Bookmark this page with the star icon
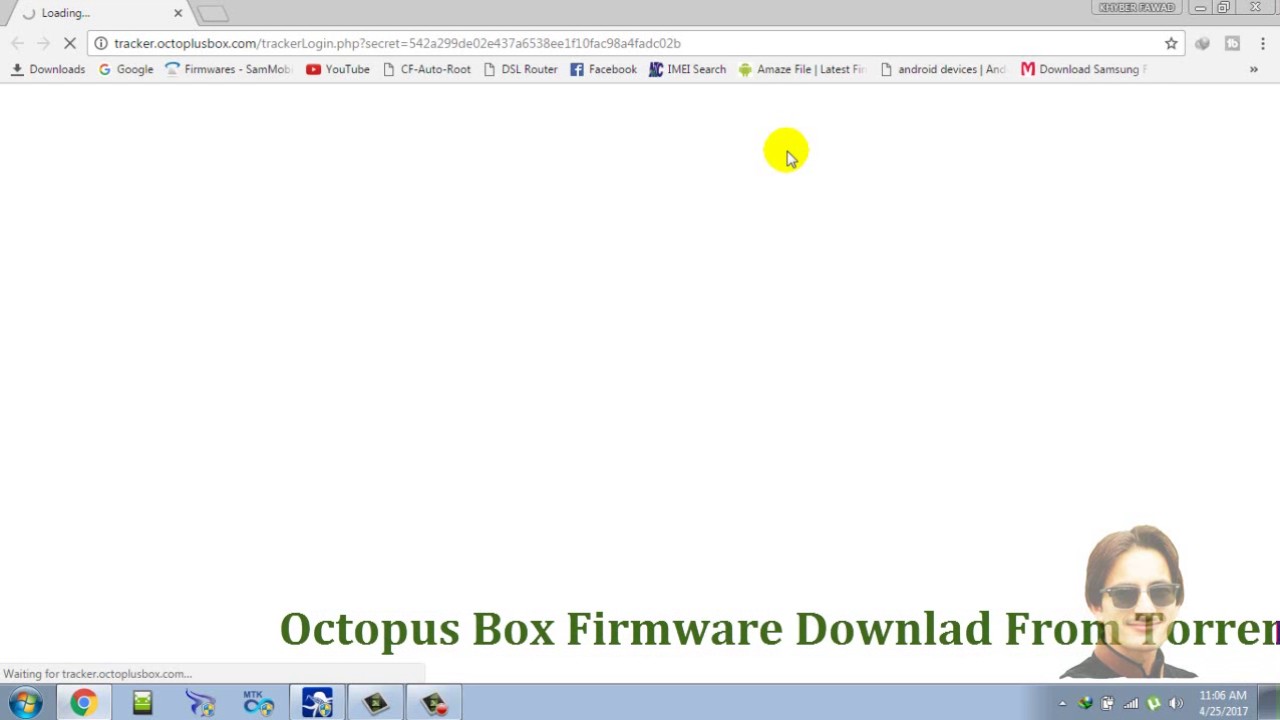1280x720 pixels. click(x=1171, y=43)
